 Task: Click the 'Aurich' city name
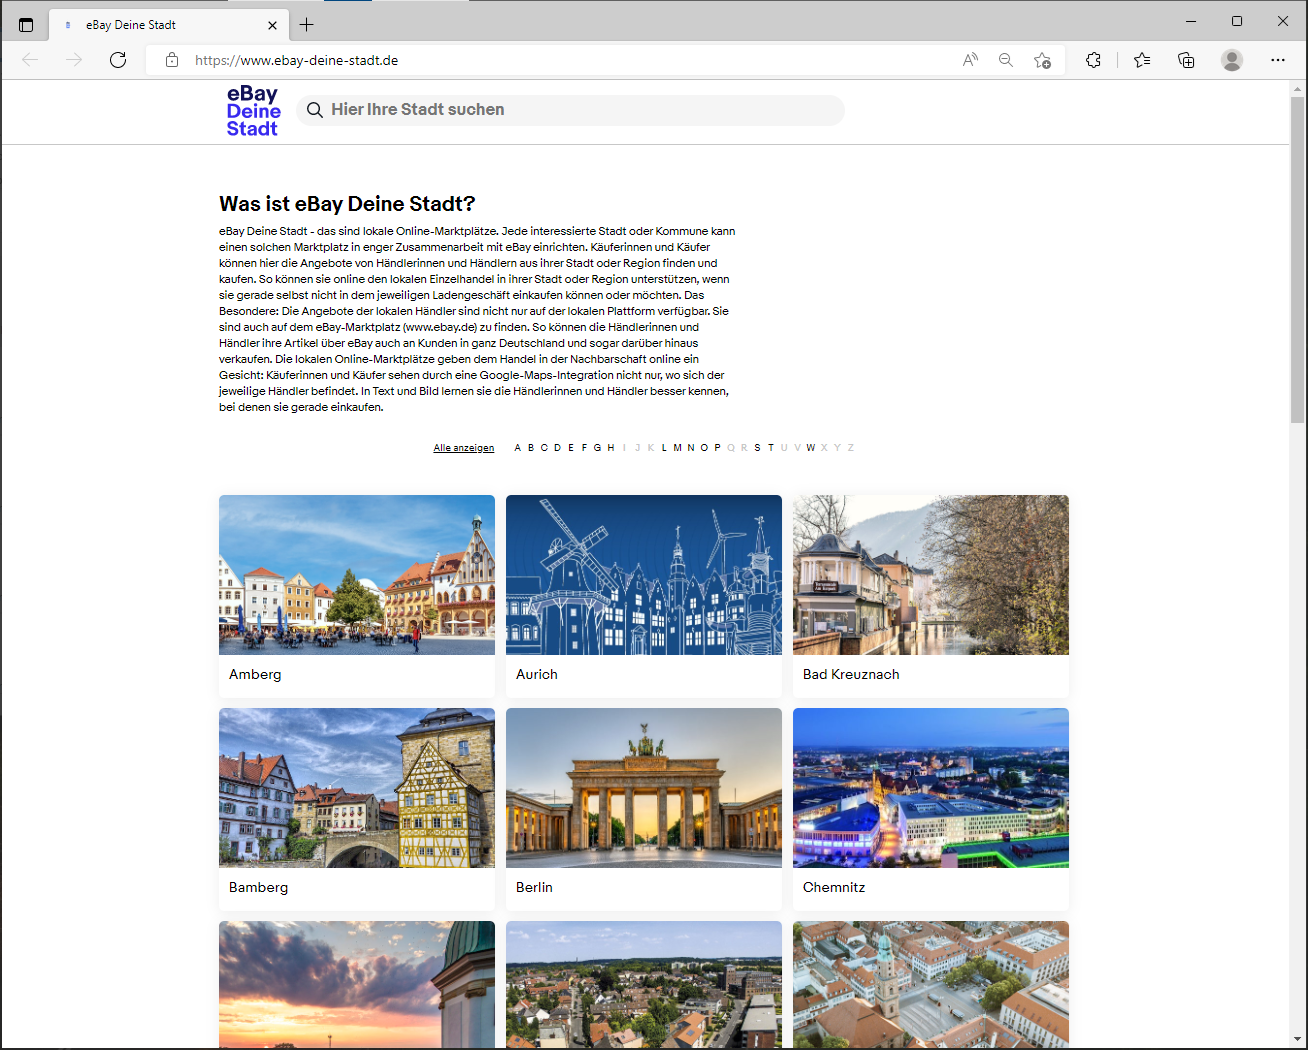pyautogui.click(x=537, y=675)
